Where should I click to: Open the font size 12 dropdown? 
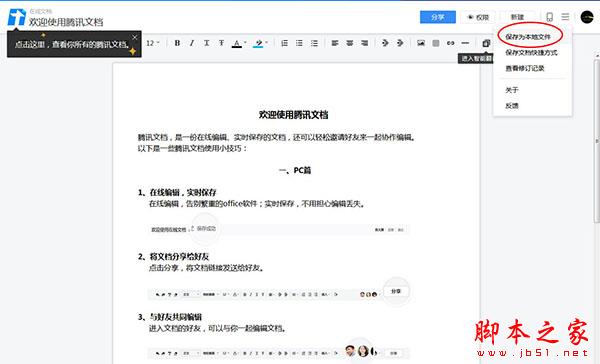click(x=153, y=43)
